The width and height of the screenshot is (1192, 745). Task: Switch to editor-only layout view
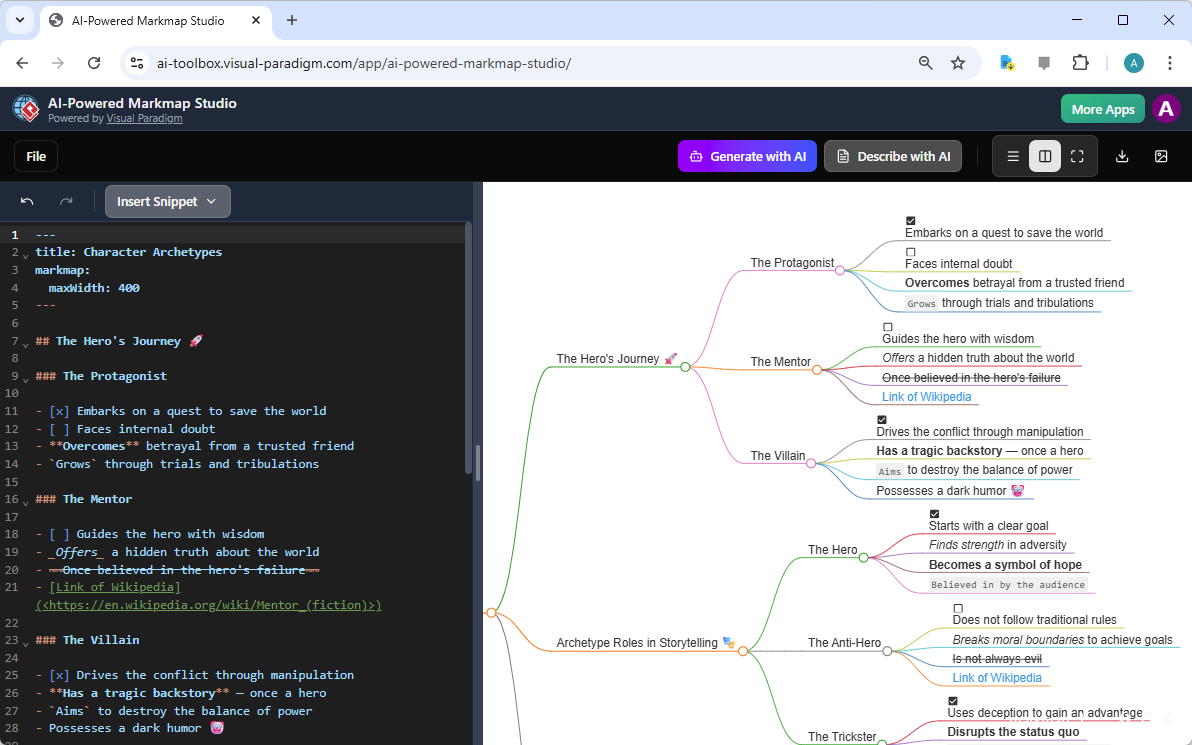tap(1013, 156)
